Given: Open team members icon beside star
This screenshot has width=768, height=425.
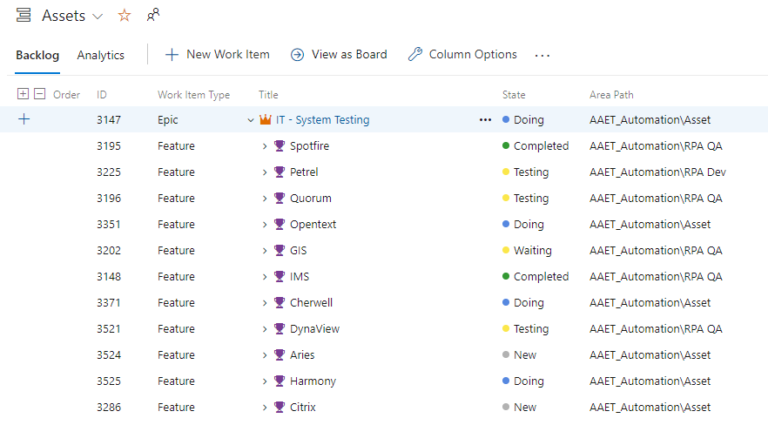Looking at the screenshot, I should 153,16.
